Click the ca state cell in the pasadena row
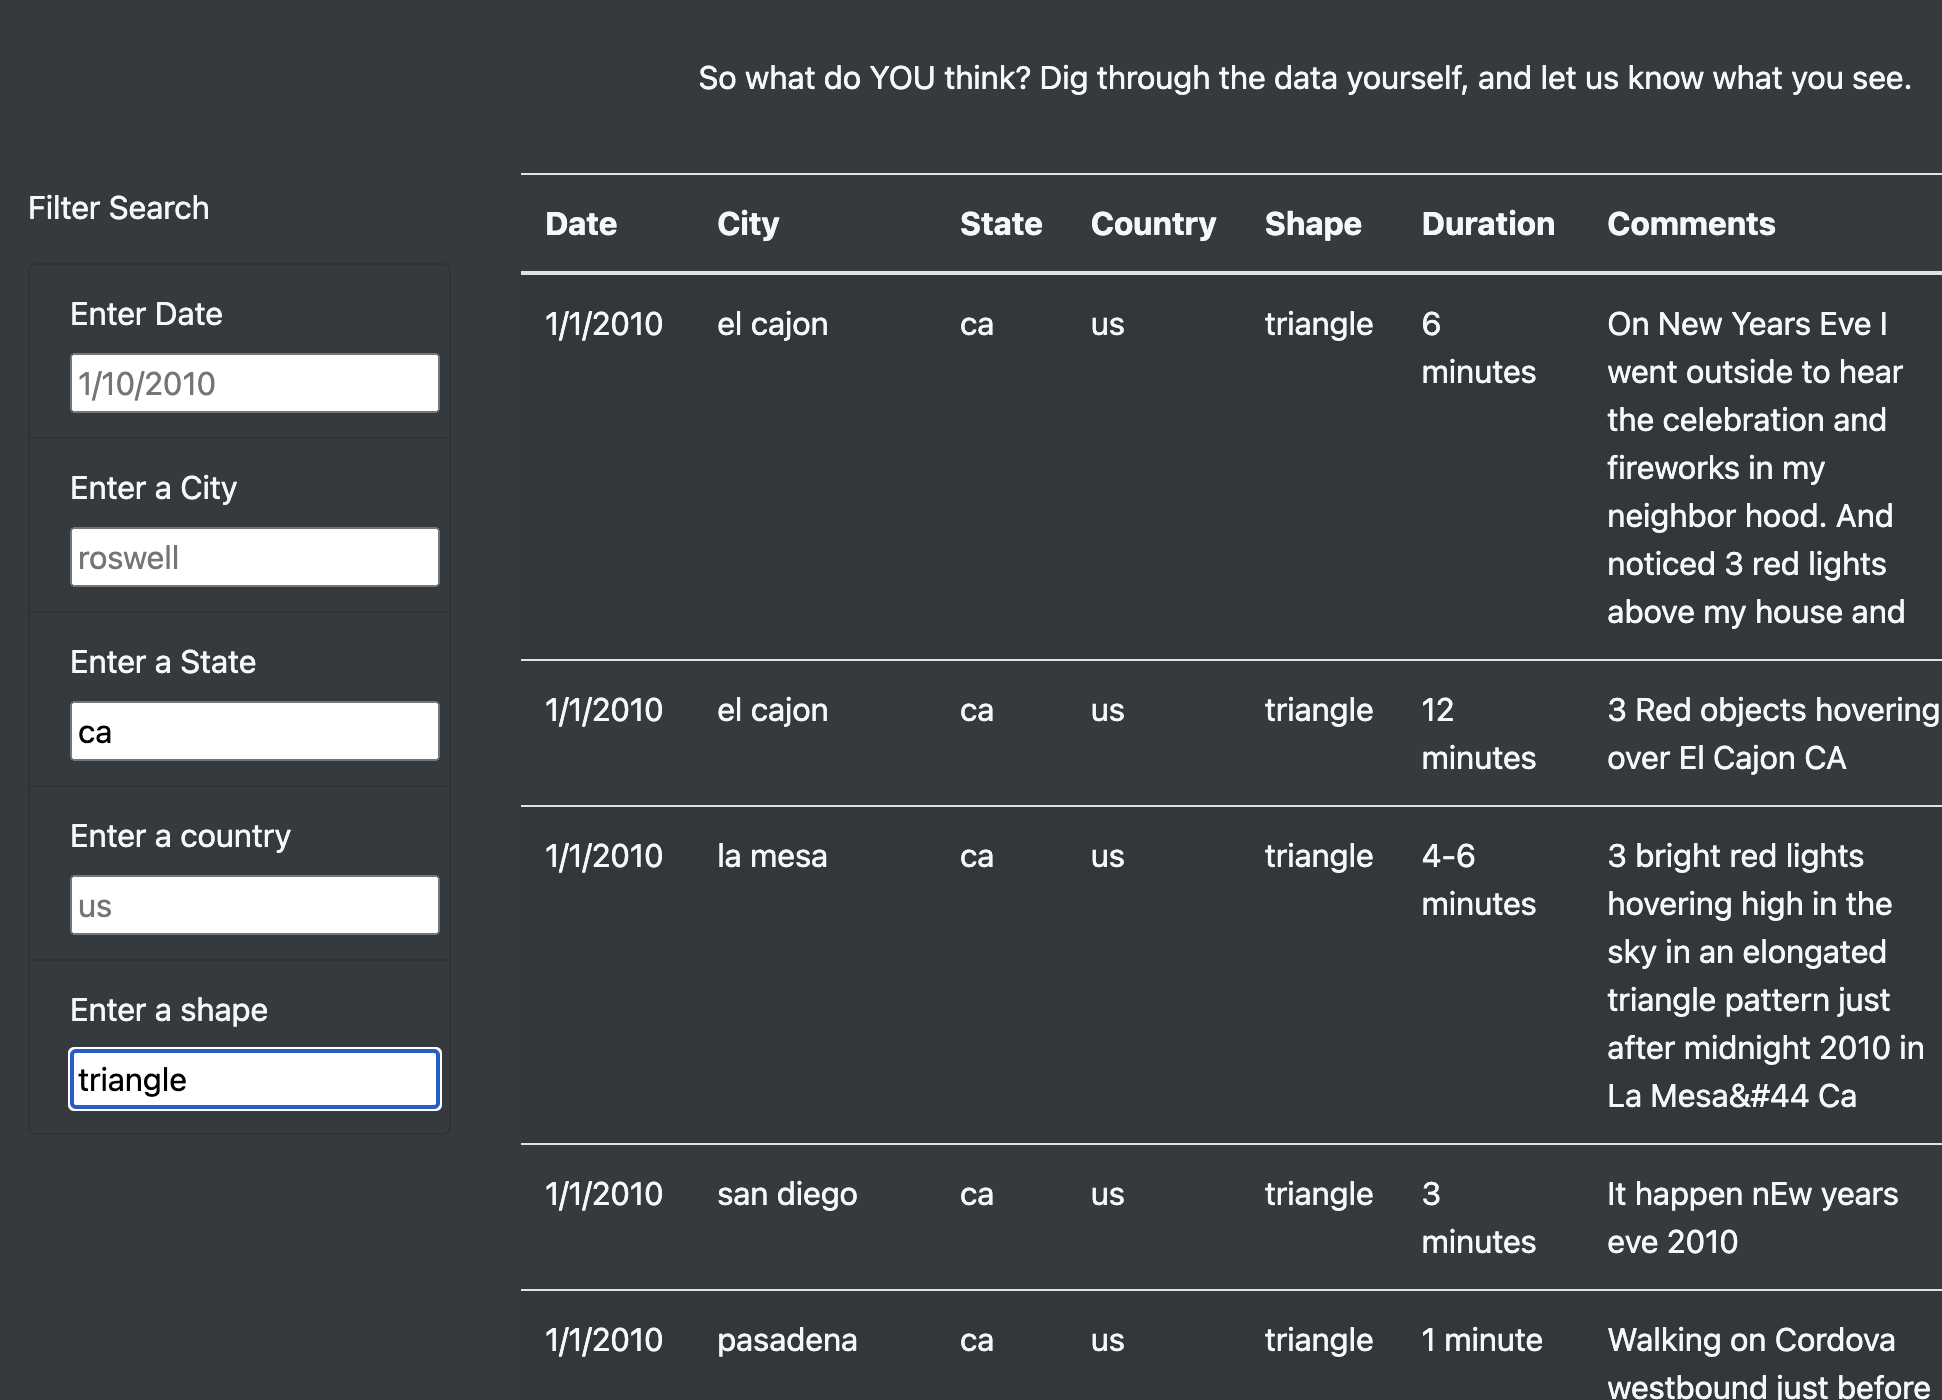The width and height of the screenshot is (1942, 1400). (x=977, y=1340)
